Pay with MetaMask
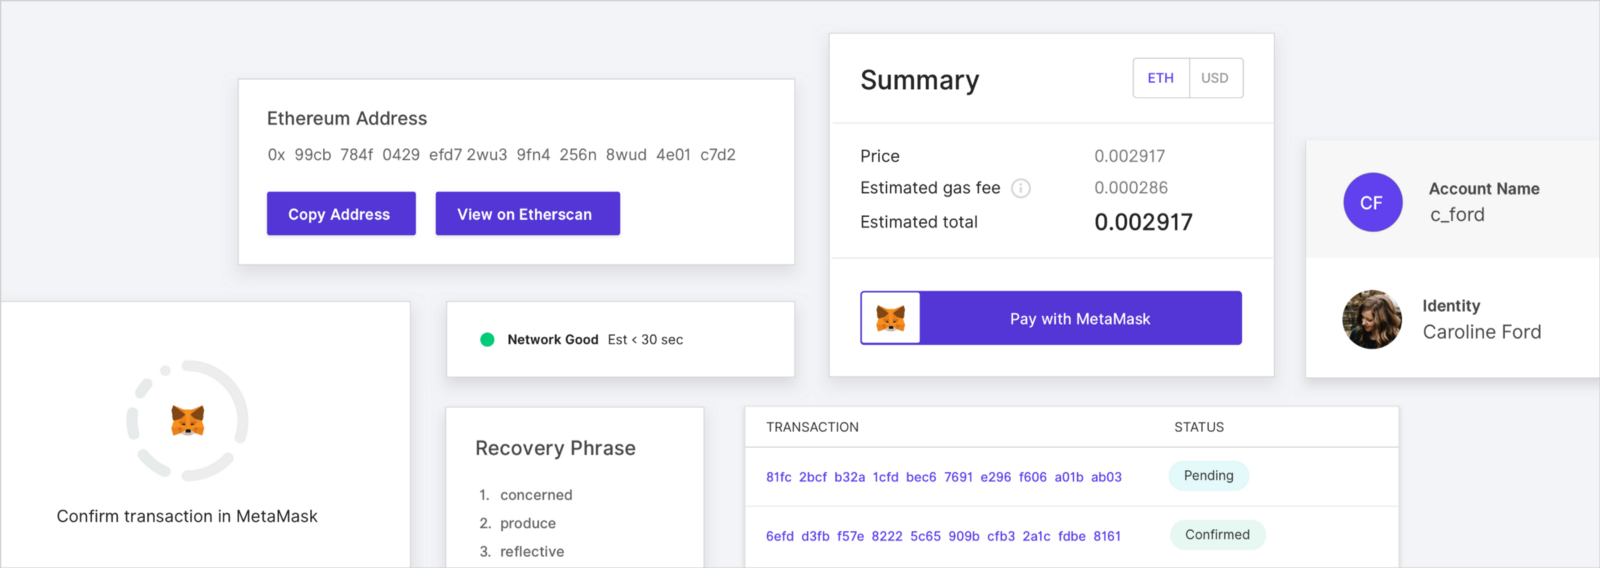 click(x=1080, y=319)
